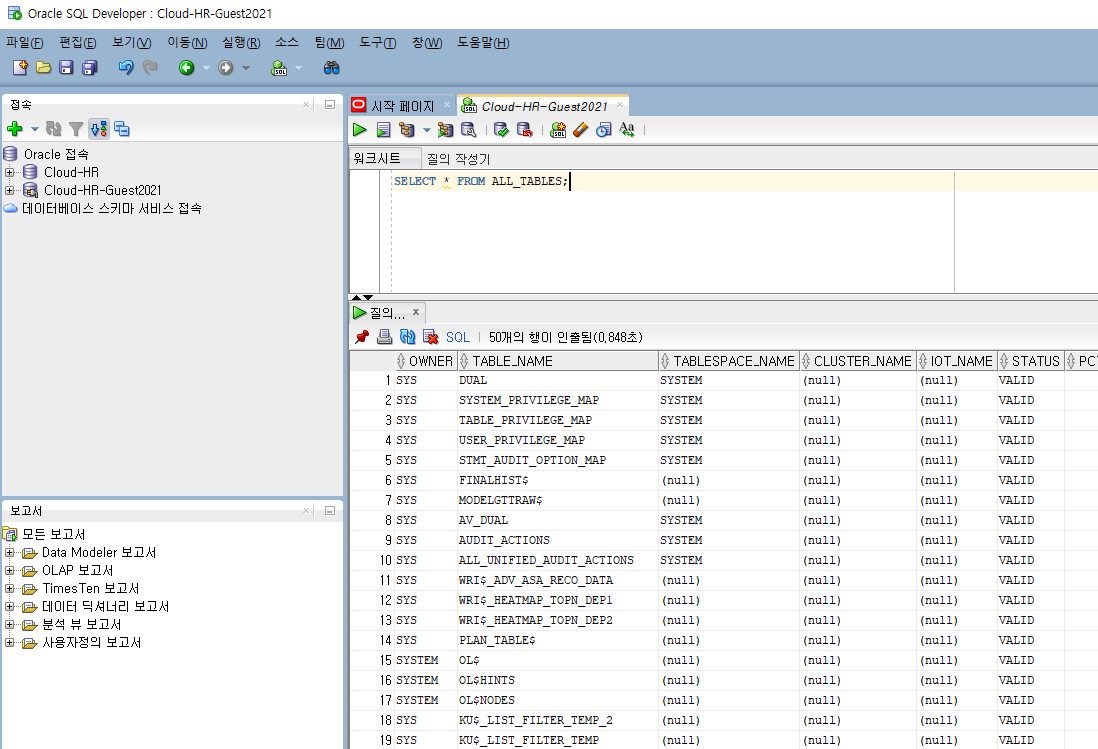Image resolution: width=1098 pixels, height=749 pixels.
Task: Open the Explain Plan dropdown arrow
Action: pyautogui.click(x=426, y=130)
